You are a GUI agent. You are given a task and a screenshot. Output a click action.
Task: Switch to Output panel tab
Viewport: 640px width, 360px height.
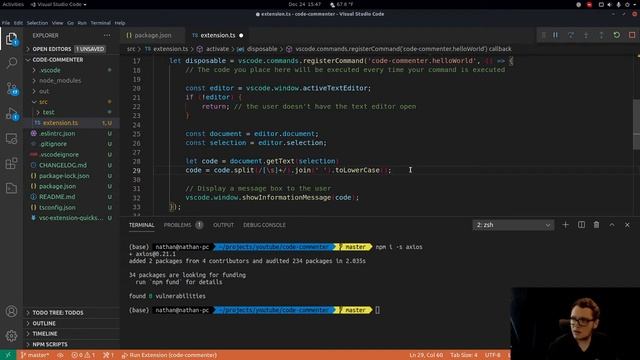click(x=223, y=225)
